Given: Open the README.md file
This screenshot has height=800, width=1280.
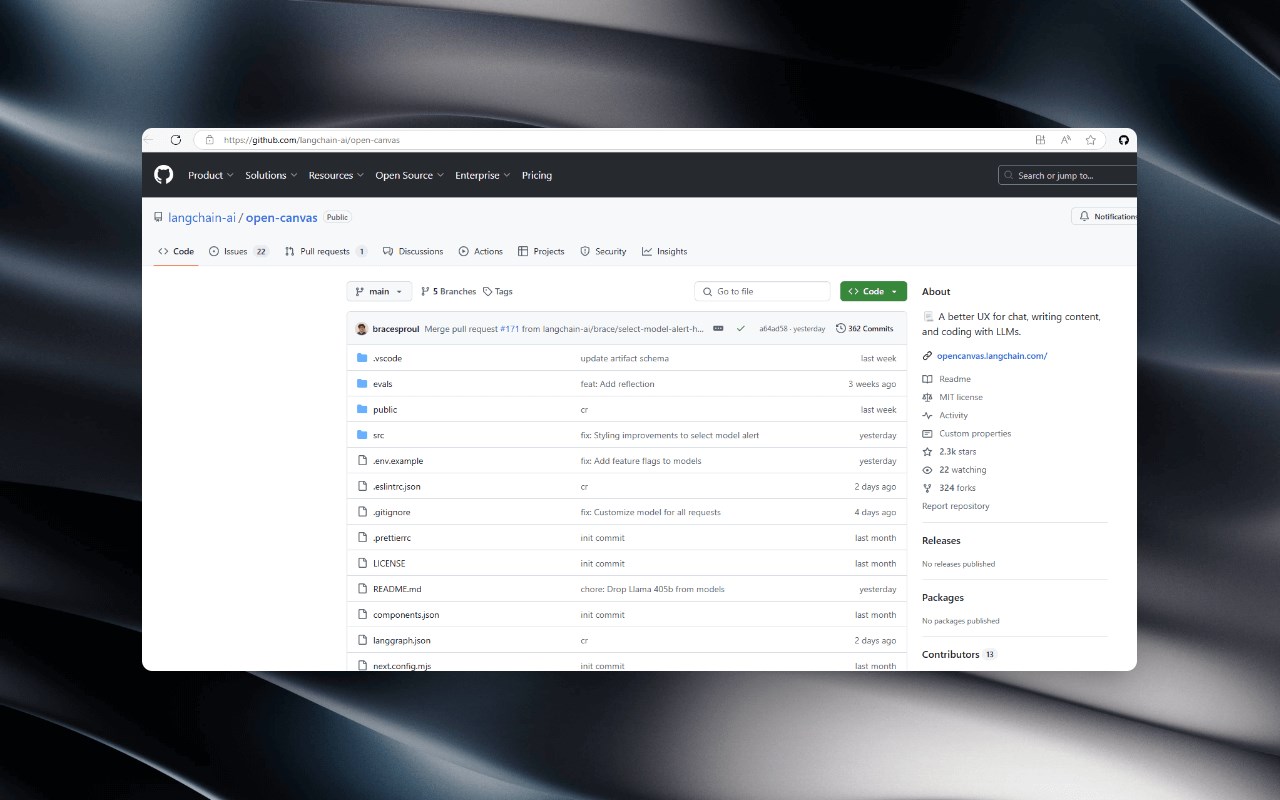Looking at the screenshot, I should click(397, 589).
